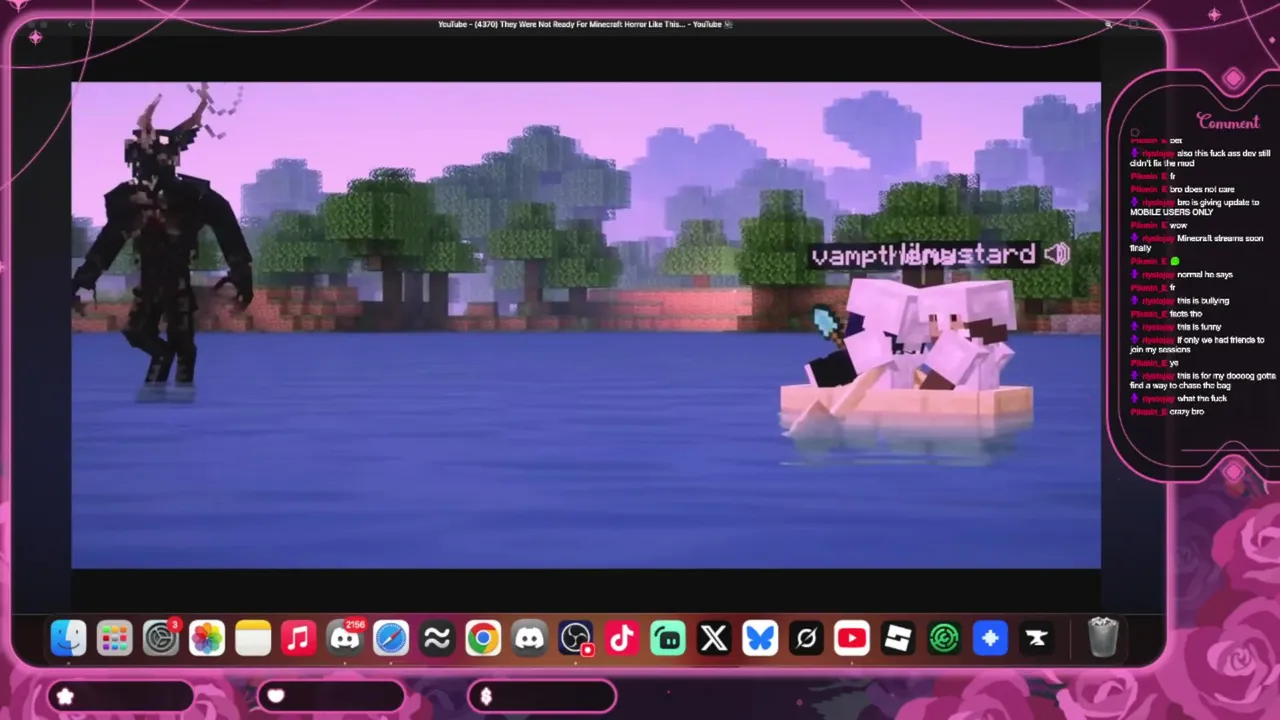Click the chat message "MOBILE USERS ONLY"
Viewport: 1280px width, 720px height.
1172,212
